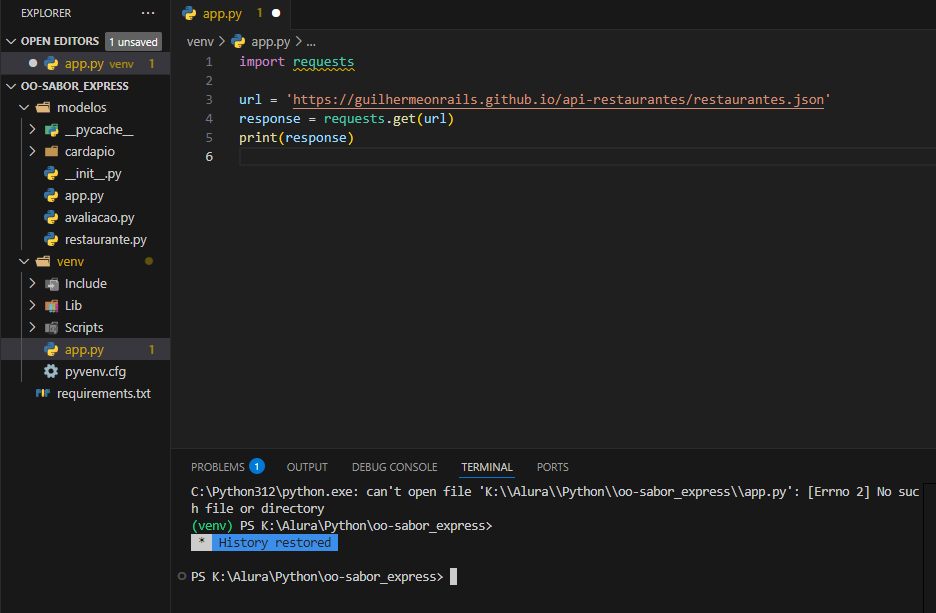Screen dimensions: 936x613
Task: Open the restaurantes.json URL link in code
Action: pos(558,99)
